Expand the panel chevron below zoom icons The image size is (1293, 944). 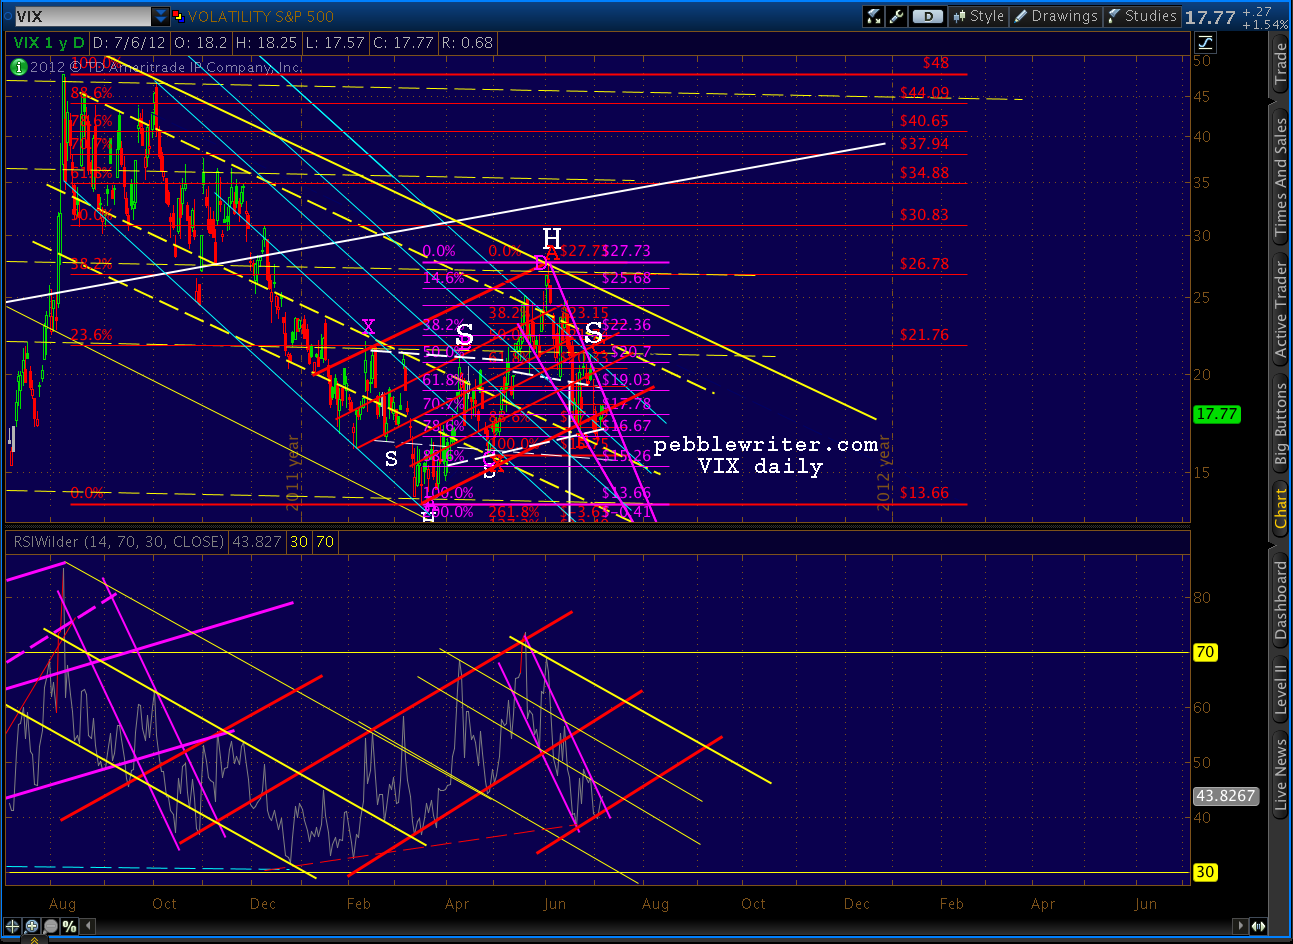36,939
